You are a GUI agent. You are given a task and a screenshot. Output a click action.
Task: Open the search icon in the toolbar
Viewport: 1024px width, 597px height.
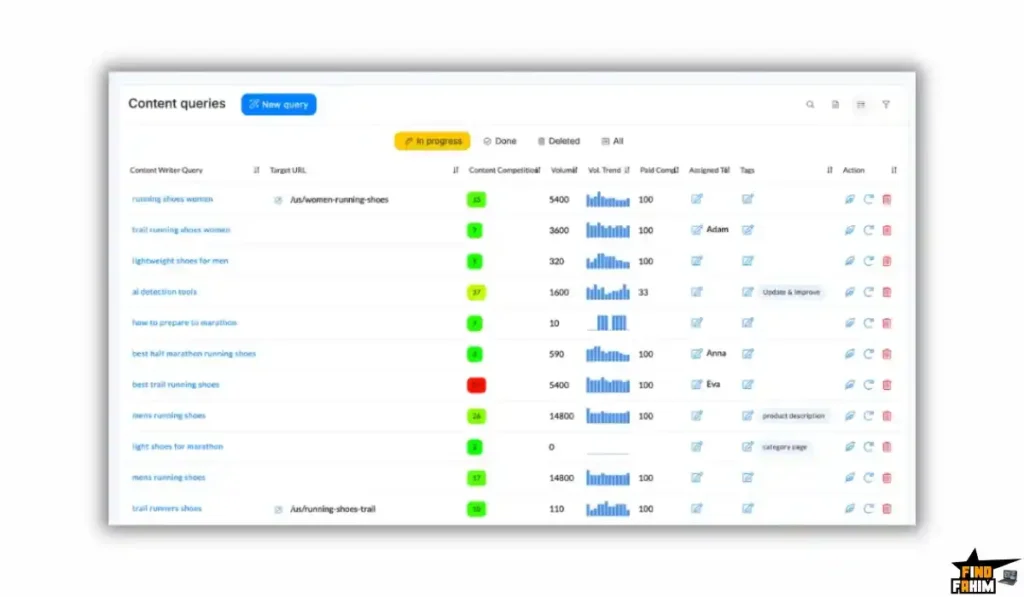(810, 104)
